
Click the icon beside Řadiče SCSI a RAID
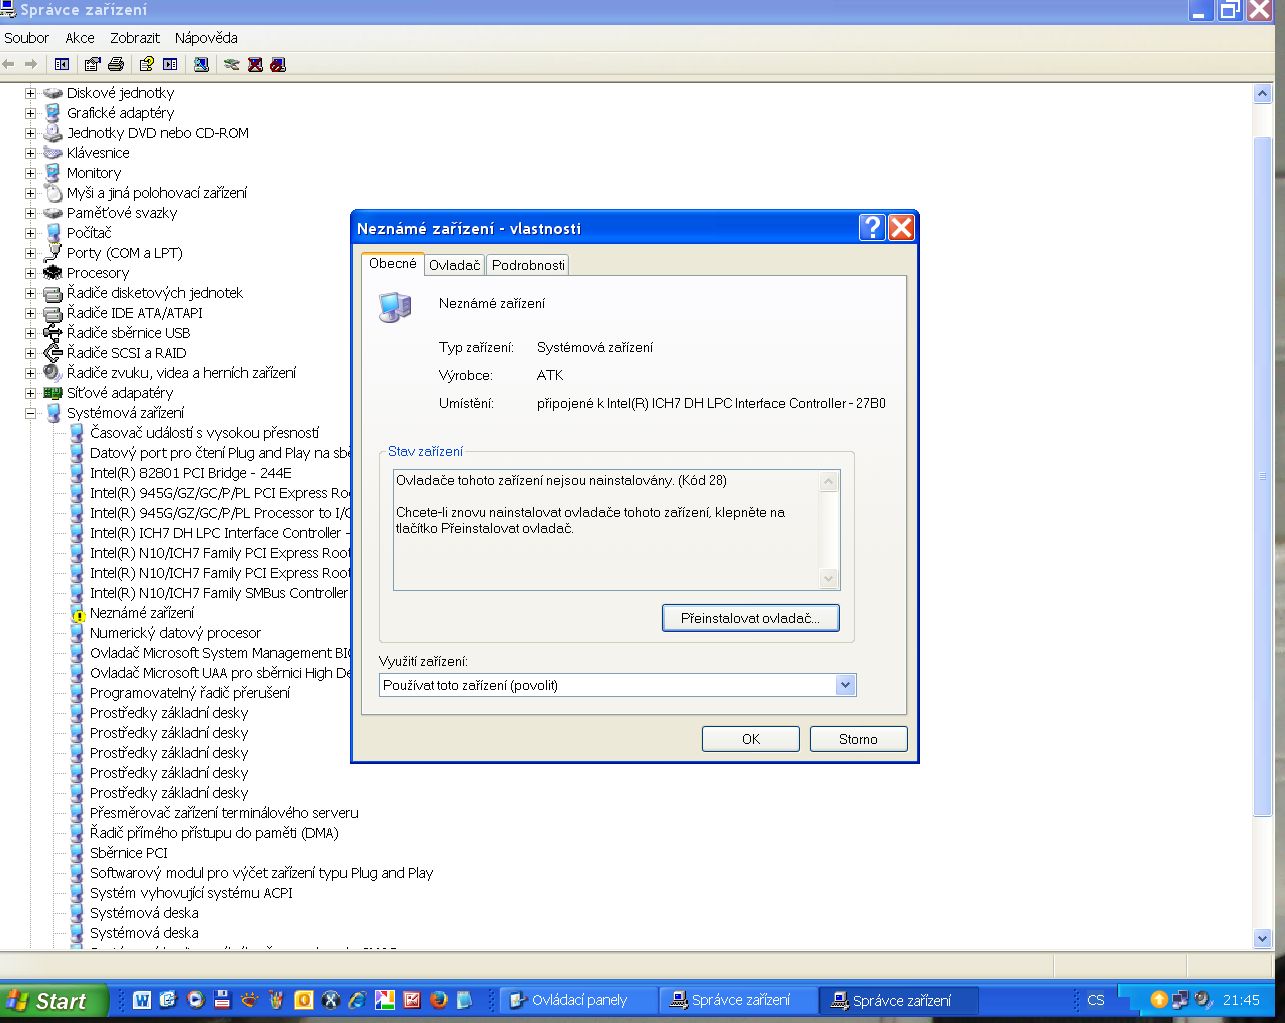point(53,353)
